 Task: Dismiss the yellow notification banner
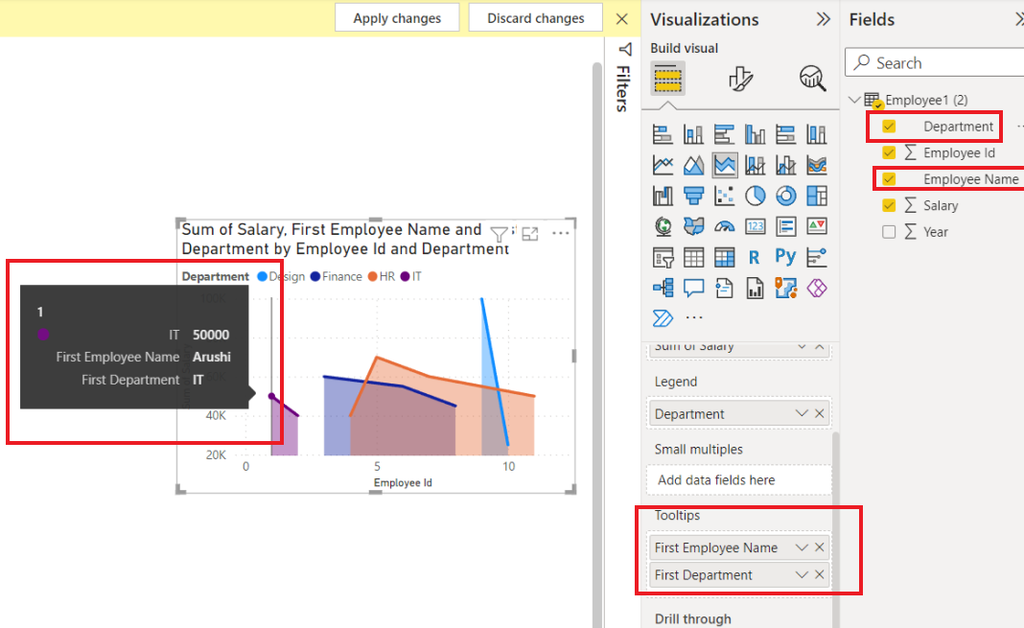click(622, 19)
